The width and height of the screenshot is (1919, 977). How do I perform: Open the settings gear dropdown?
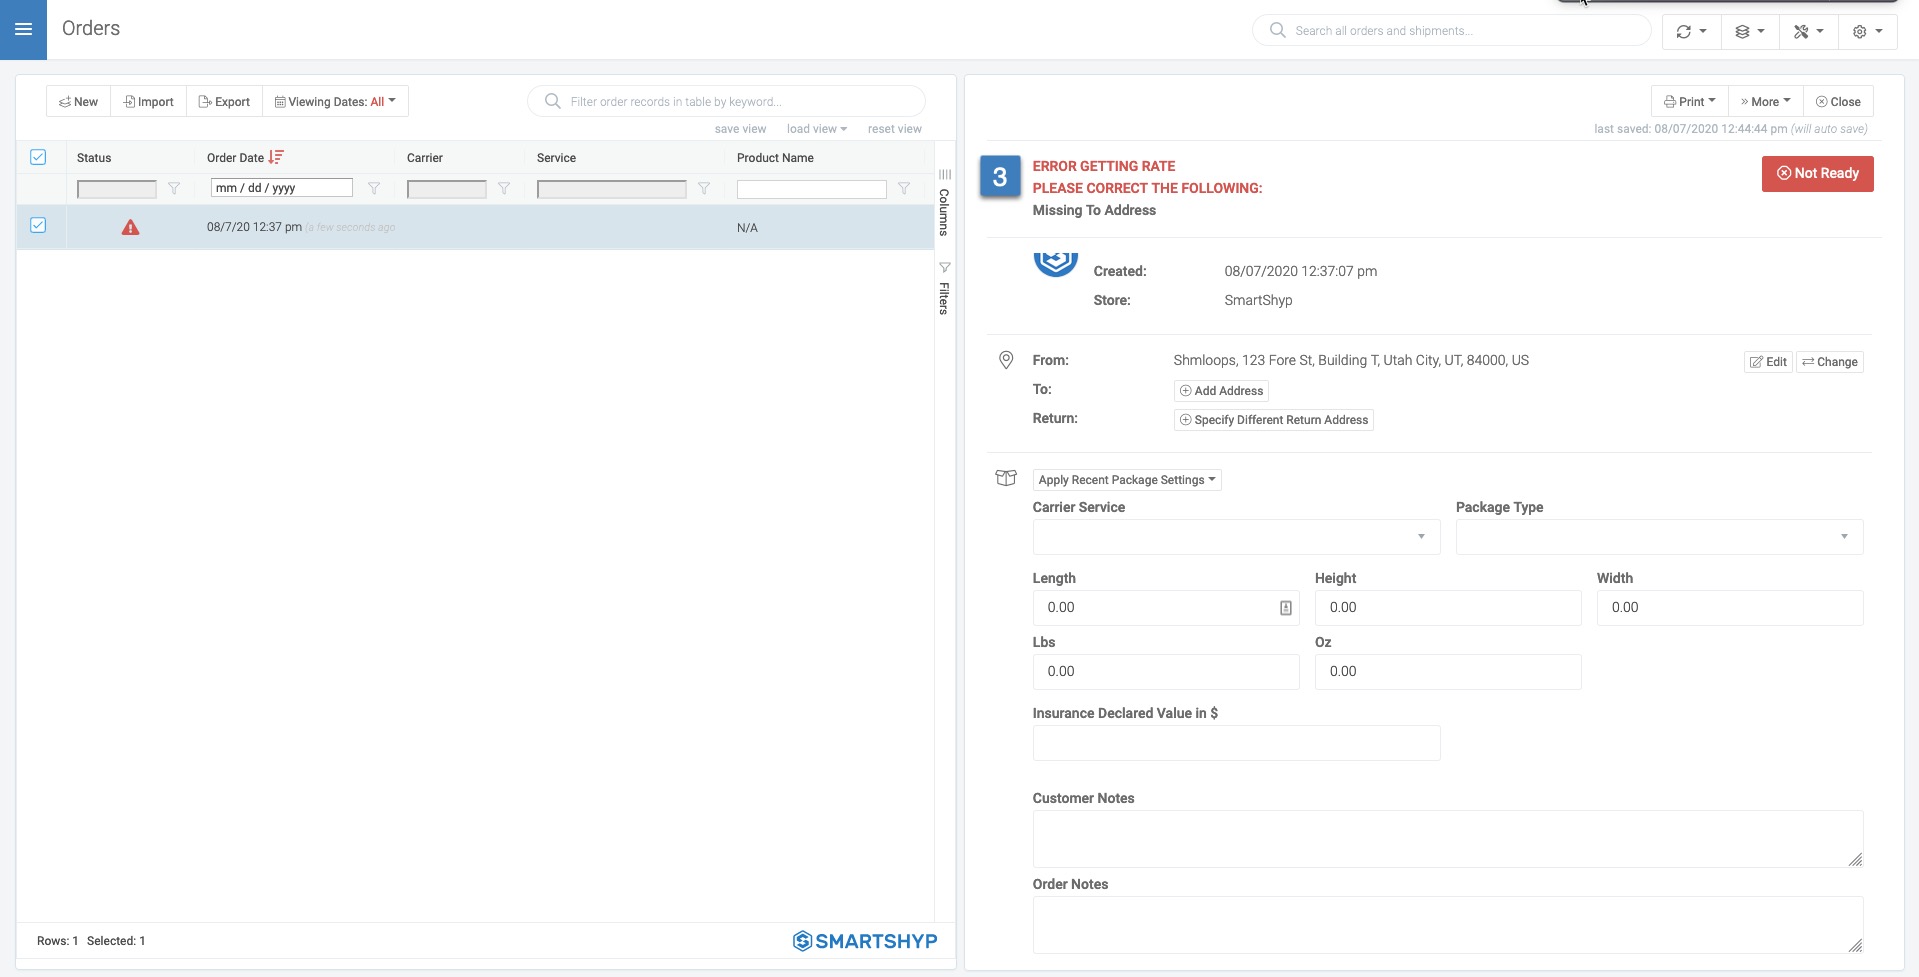(x=1867, y=31)
